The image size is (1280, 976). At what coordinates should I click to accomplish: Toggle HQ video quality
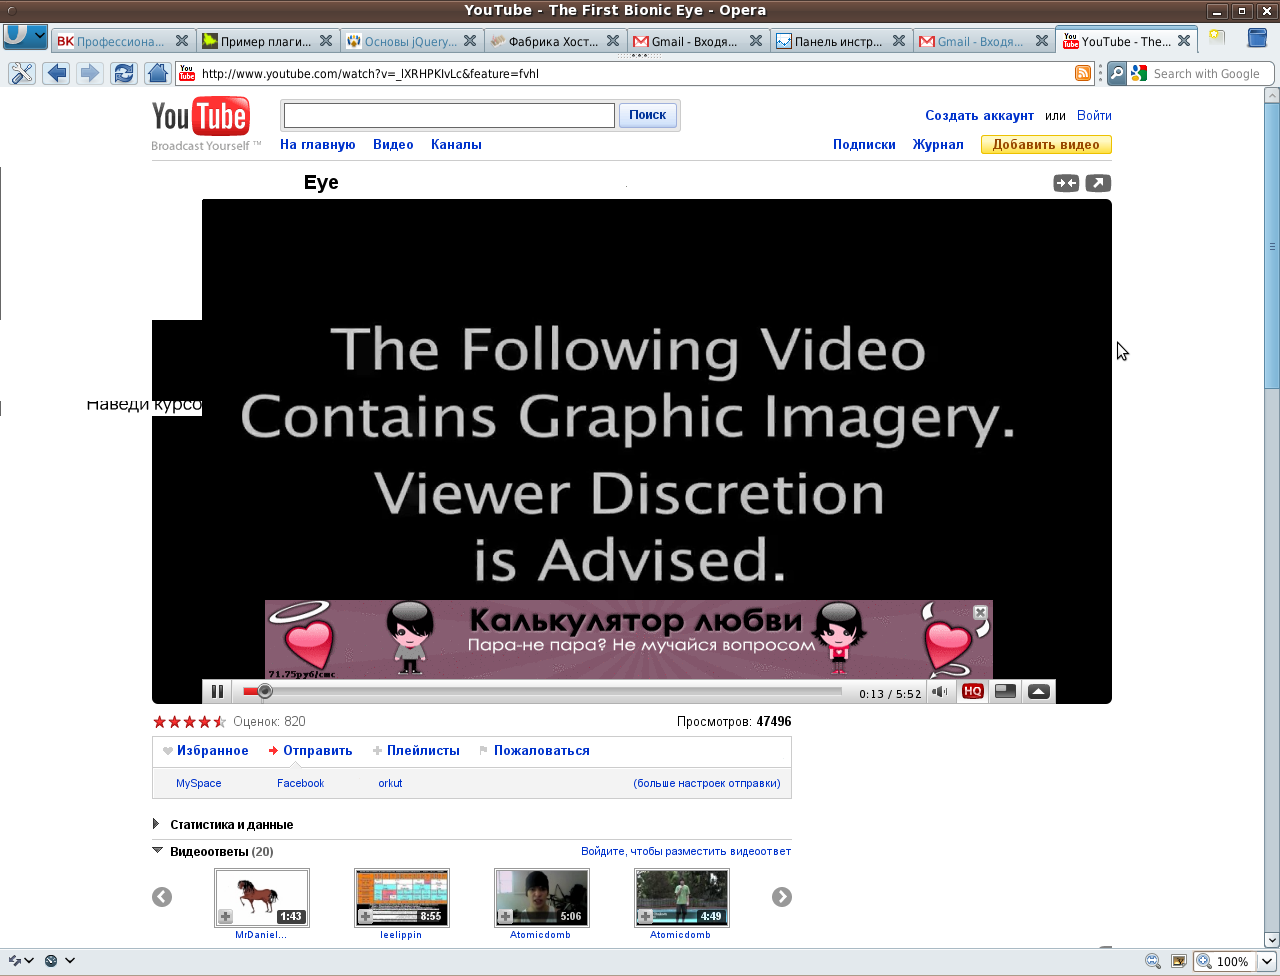(972, 692)
